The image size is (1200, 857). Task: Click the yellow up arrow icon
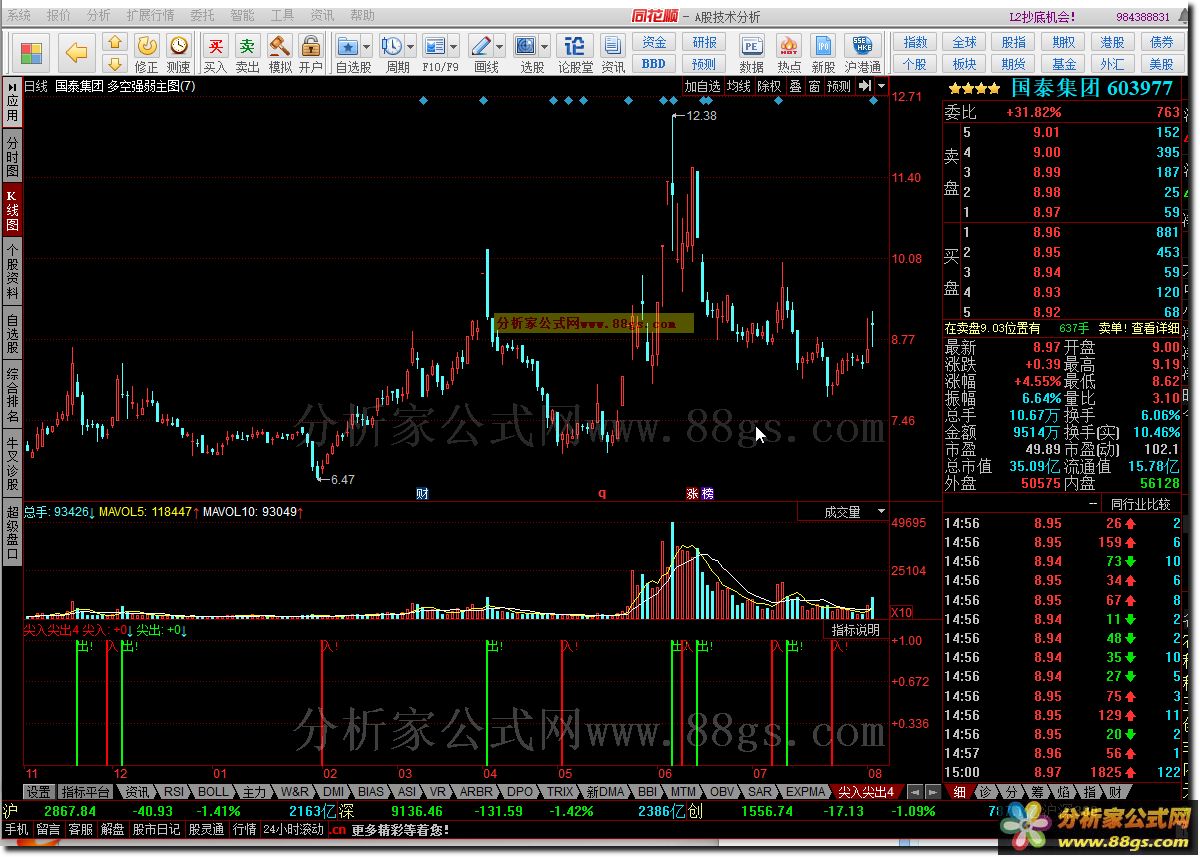pos(115,42)
